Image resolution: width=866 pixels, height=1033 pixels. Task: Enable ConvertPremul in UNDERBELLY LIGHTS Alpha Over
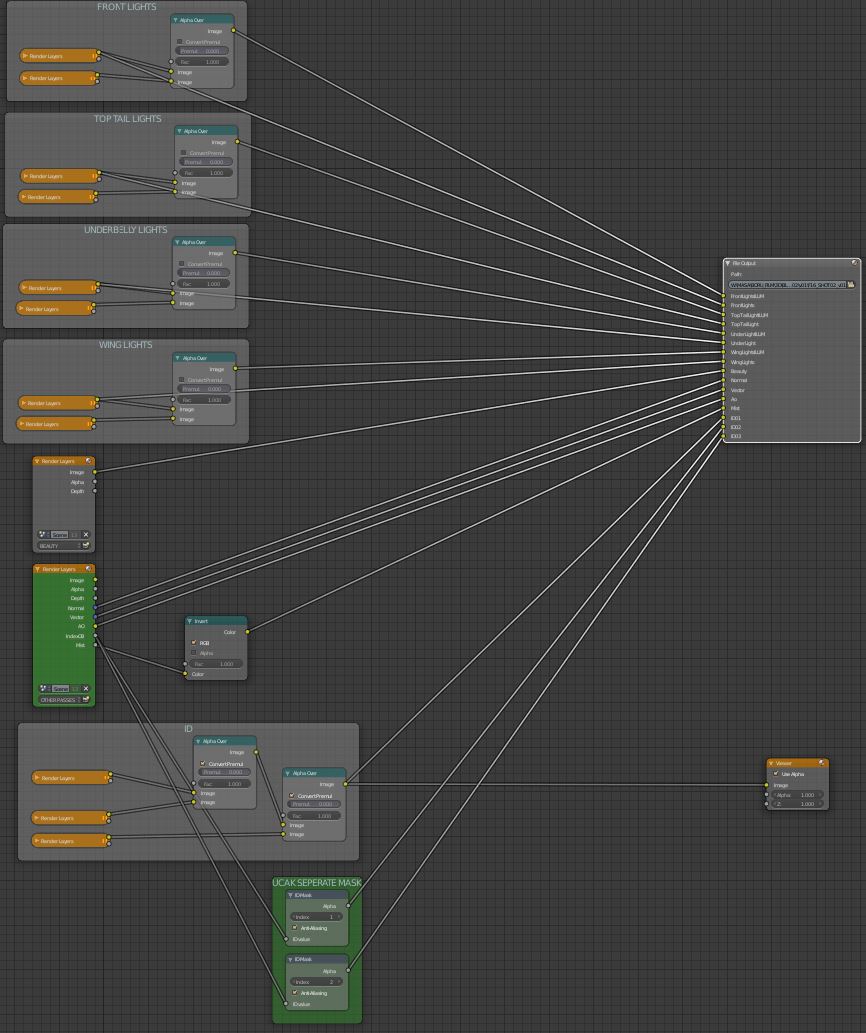pyautogui.click(x=181, y=264)
